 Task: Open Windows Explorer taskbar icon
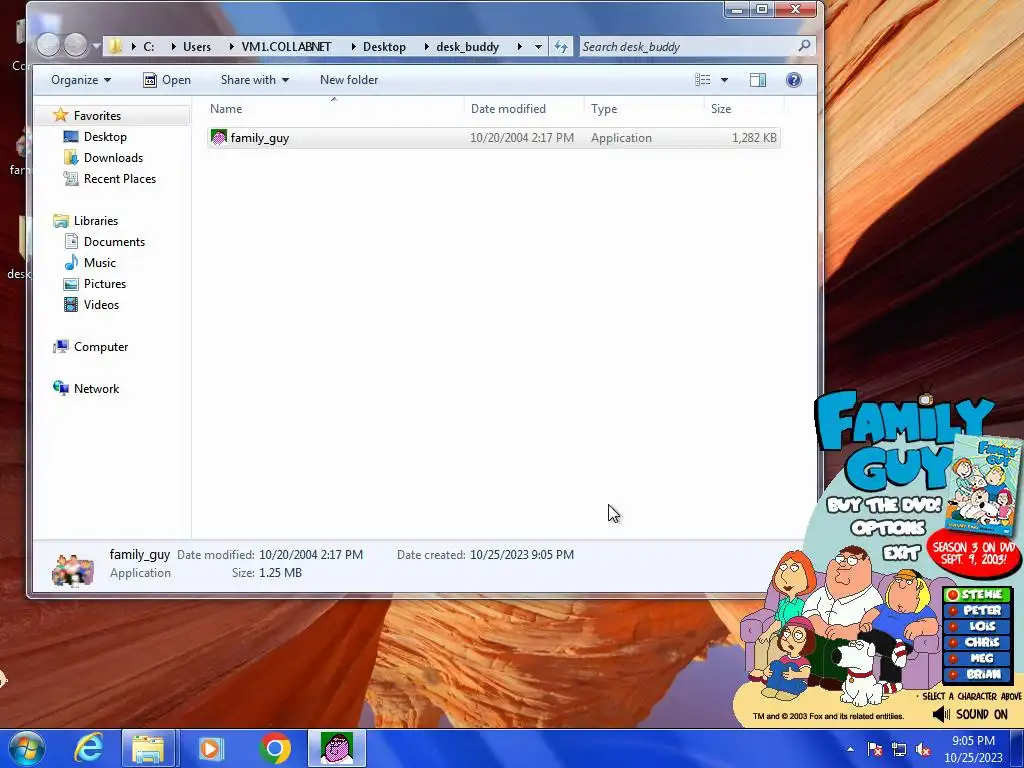tap(148, 748)
